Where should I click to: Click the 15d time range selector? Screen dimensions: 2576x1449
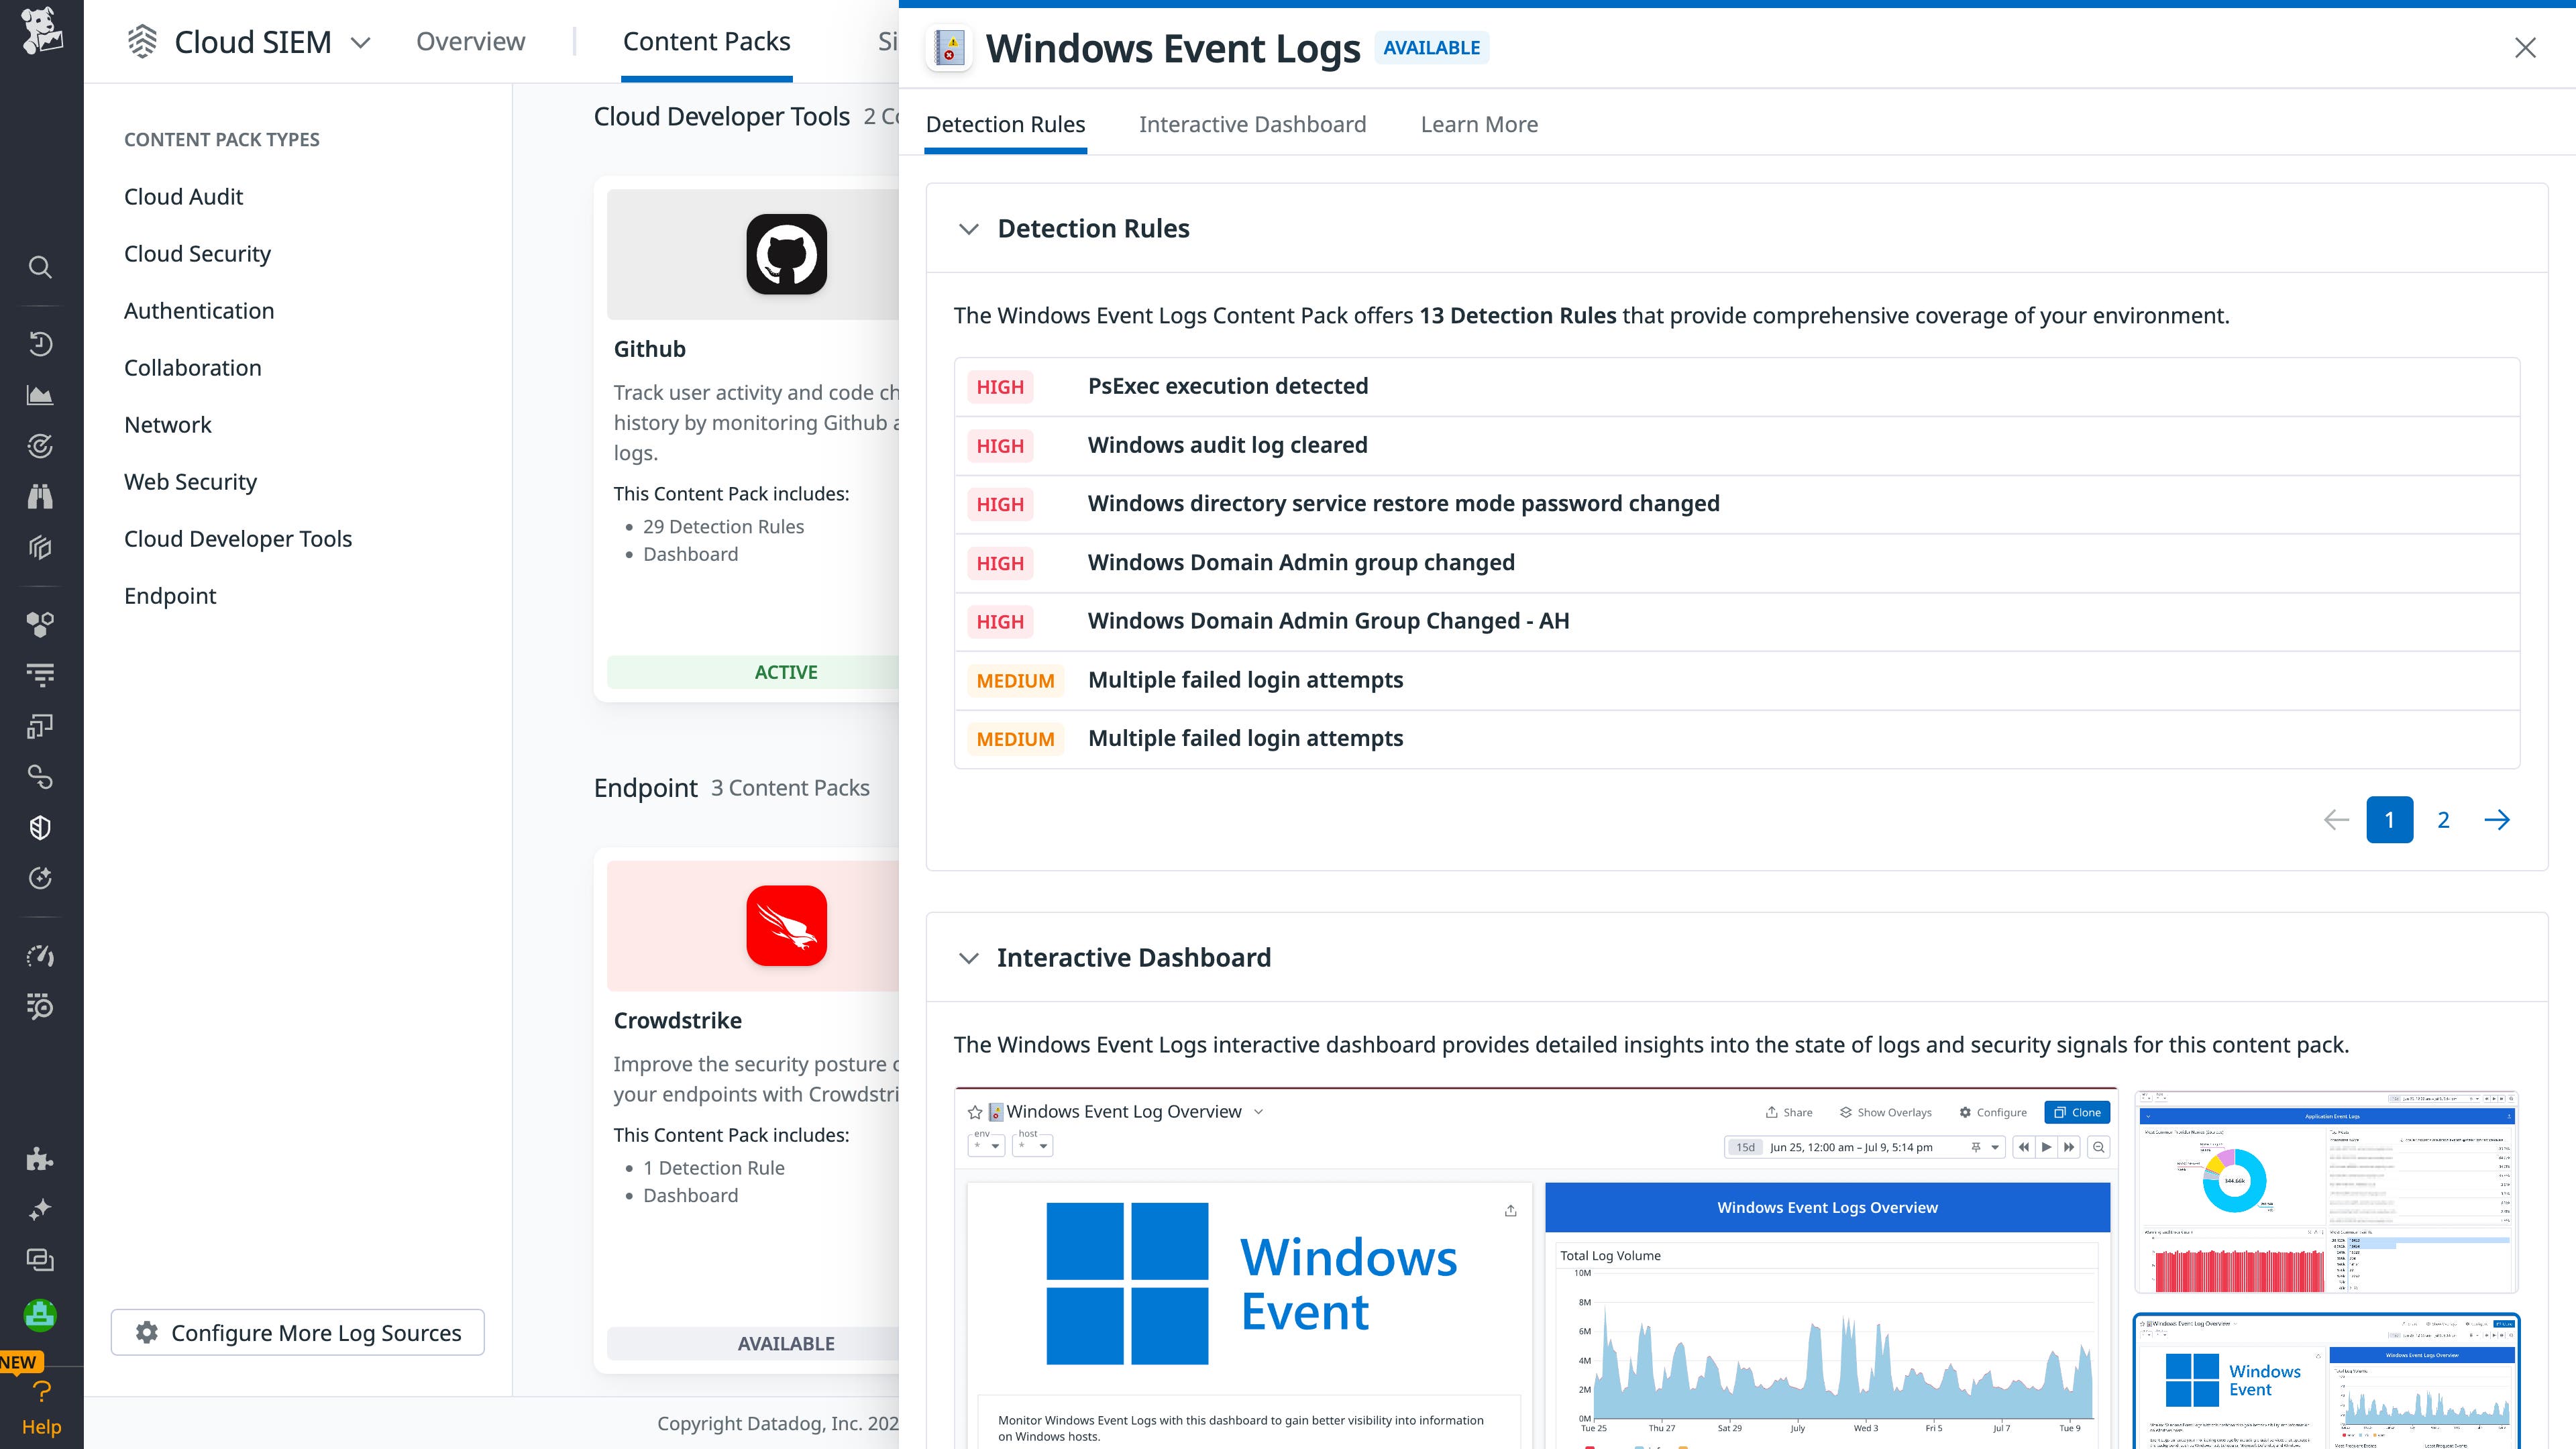[1746, 1147]
